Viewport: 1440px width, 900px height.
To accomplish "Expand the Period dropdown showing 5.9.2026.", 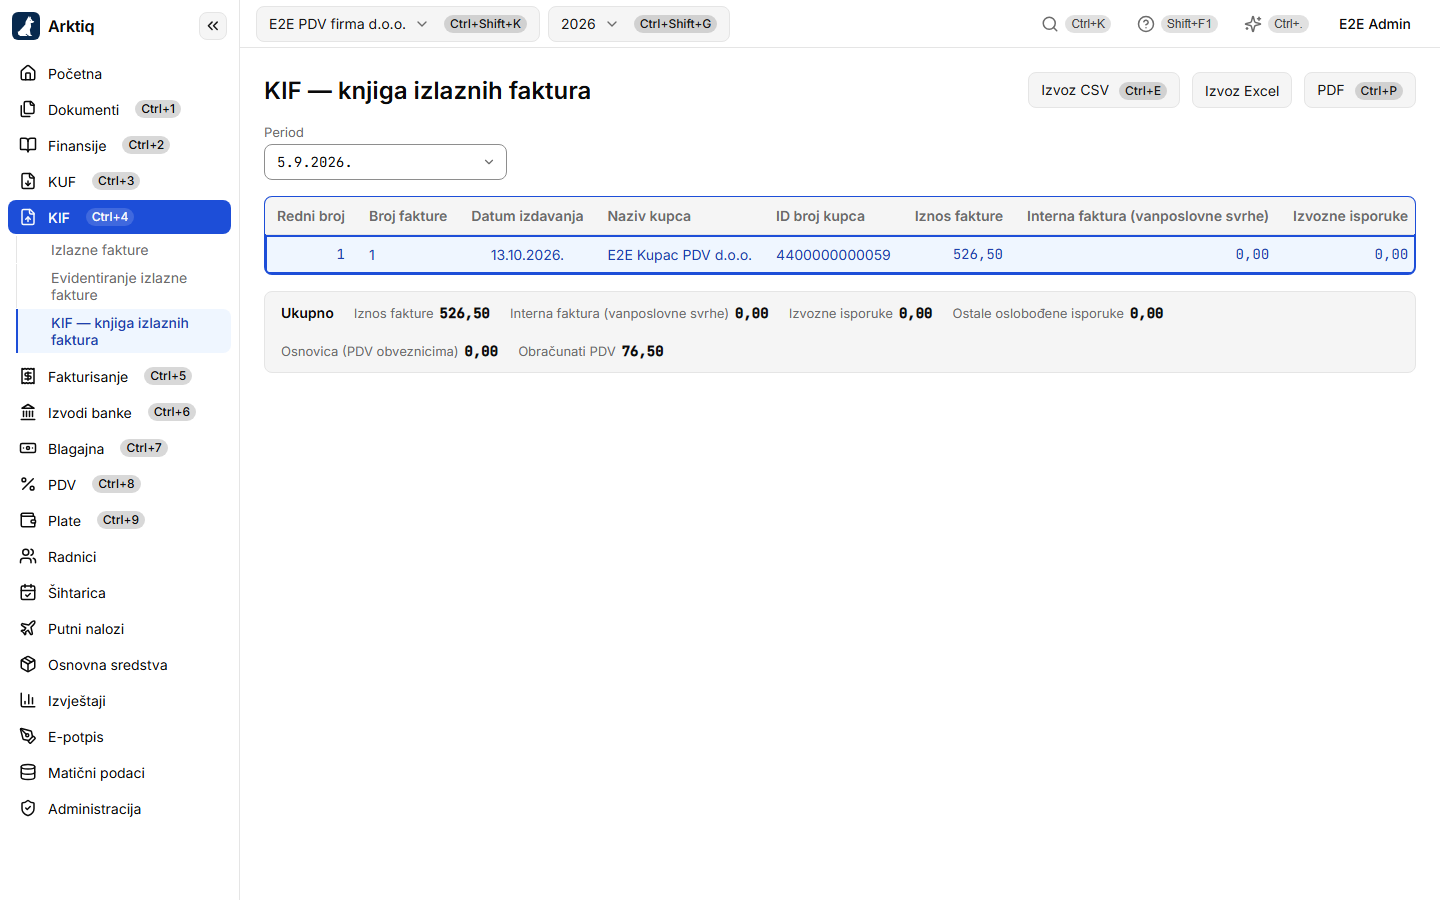I will pyautogui.click(x=385, y=162).
